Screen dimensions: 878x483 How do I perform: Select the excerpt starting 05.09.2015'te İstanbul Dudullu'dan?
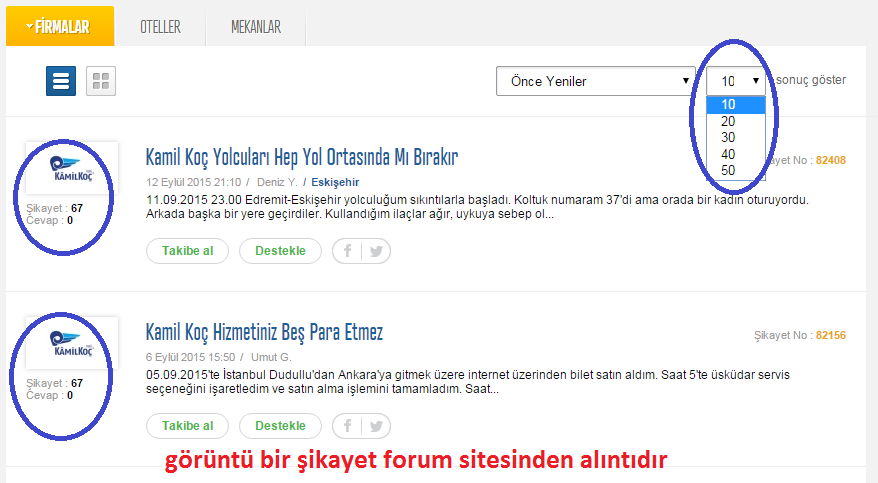click(468, 382)
